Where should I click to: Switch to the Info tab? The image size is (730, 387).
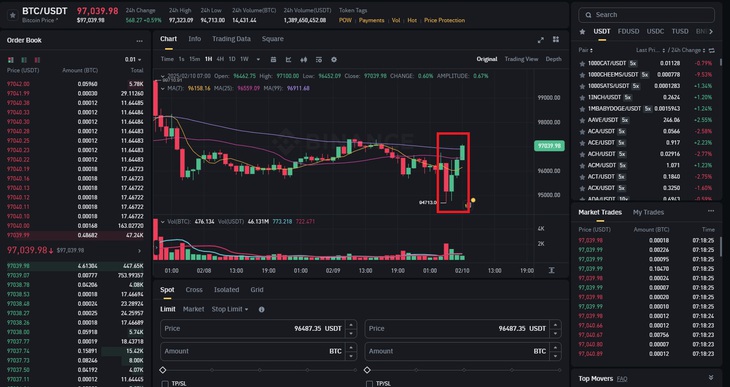[x=195, y=39]
